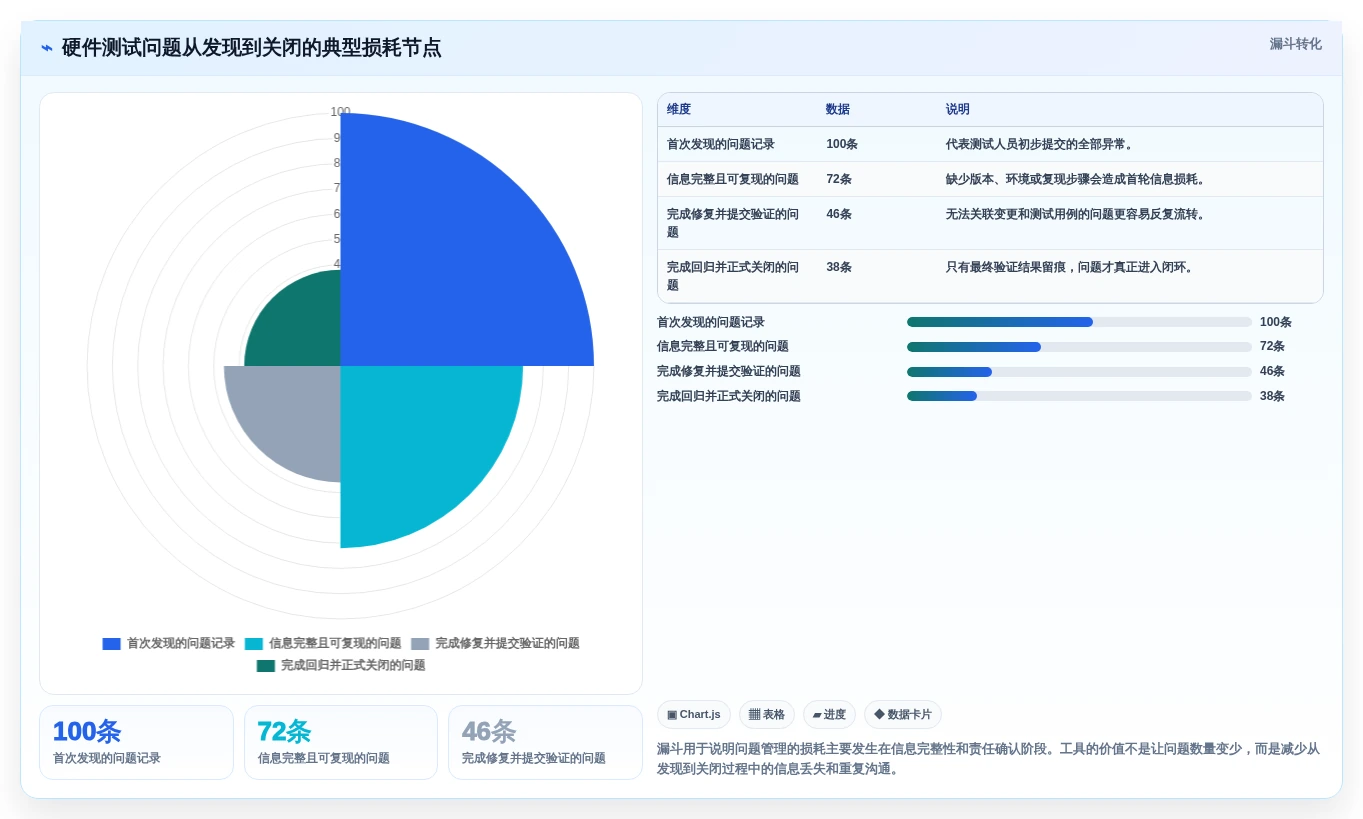Viewport: 1363px width, 819px height.
Task: Click the 100 radial axis label
Action: click(340, 112)
